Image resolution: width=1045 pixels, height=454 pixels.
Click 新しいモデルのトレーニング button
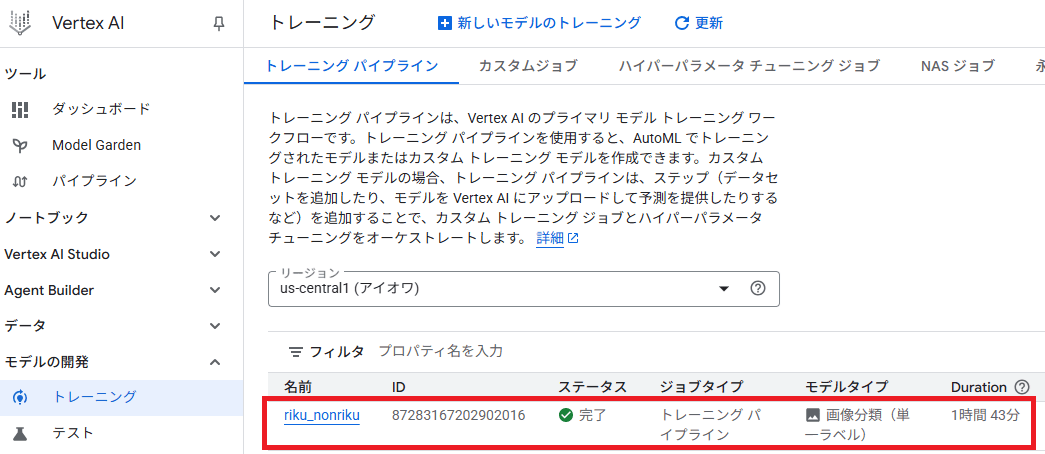tap(539, 23)
